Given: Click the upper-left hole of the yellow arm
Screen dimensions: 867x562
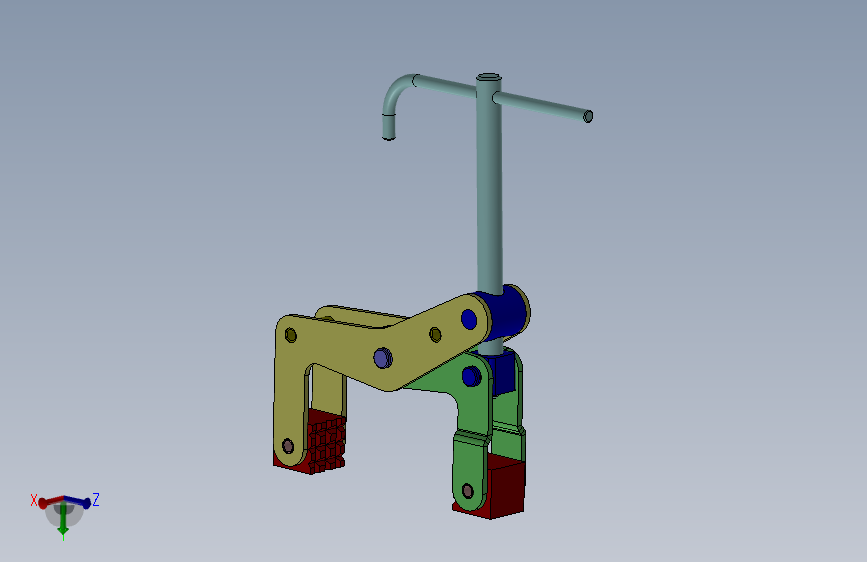Looking at the screenshot, I should tap(291, 335).
